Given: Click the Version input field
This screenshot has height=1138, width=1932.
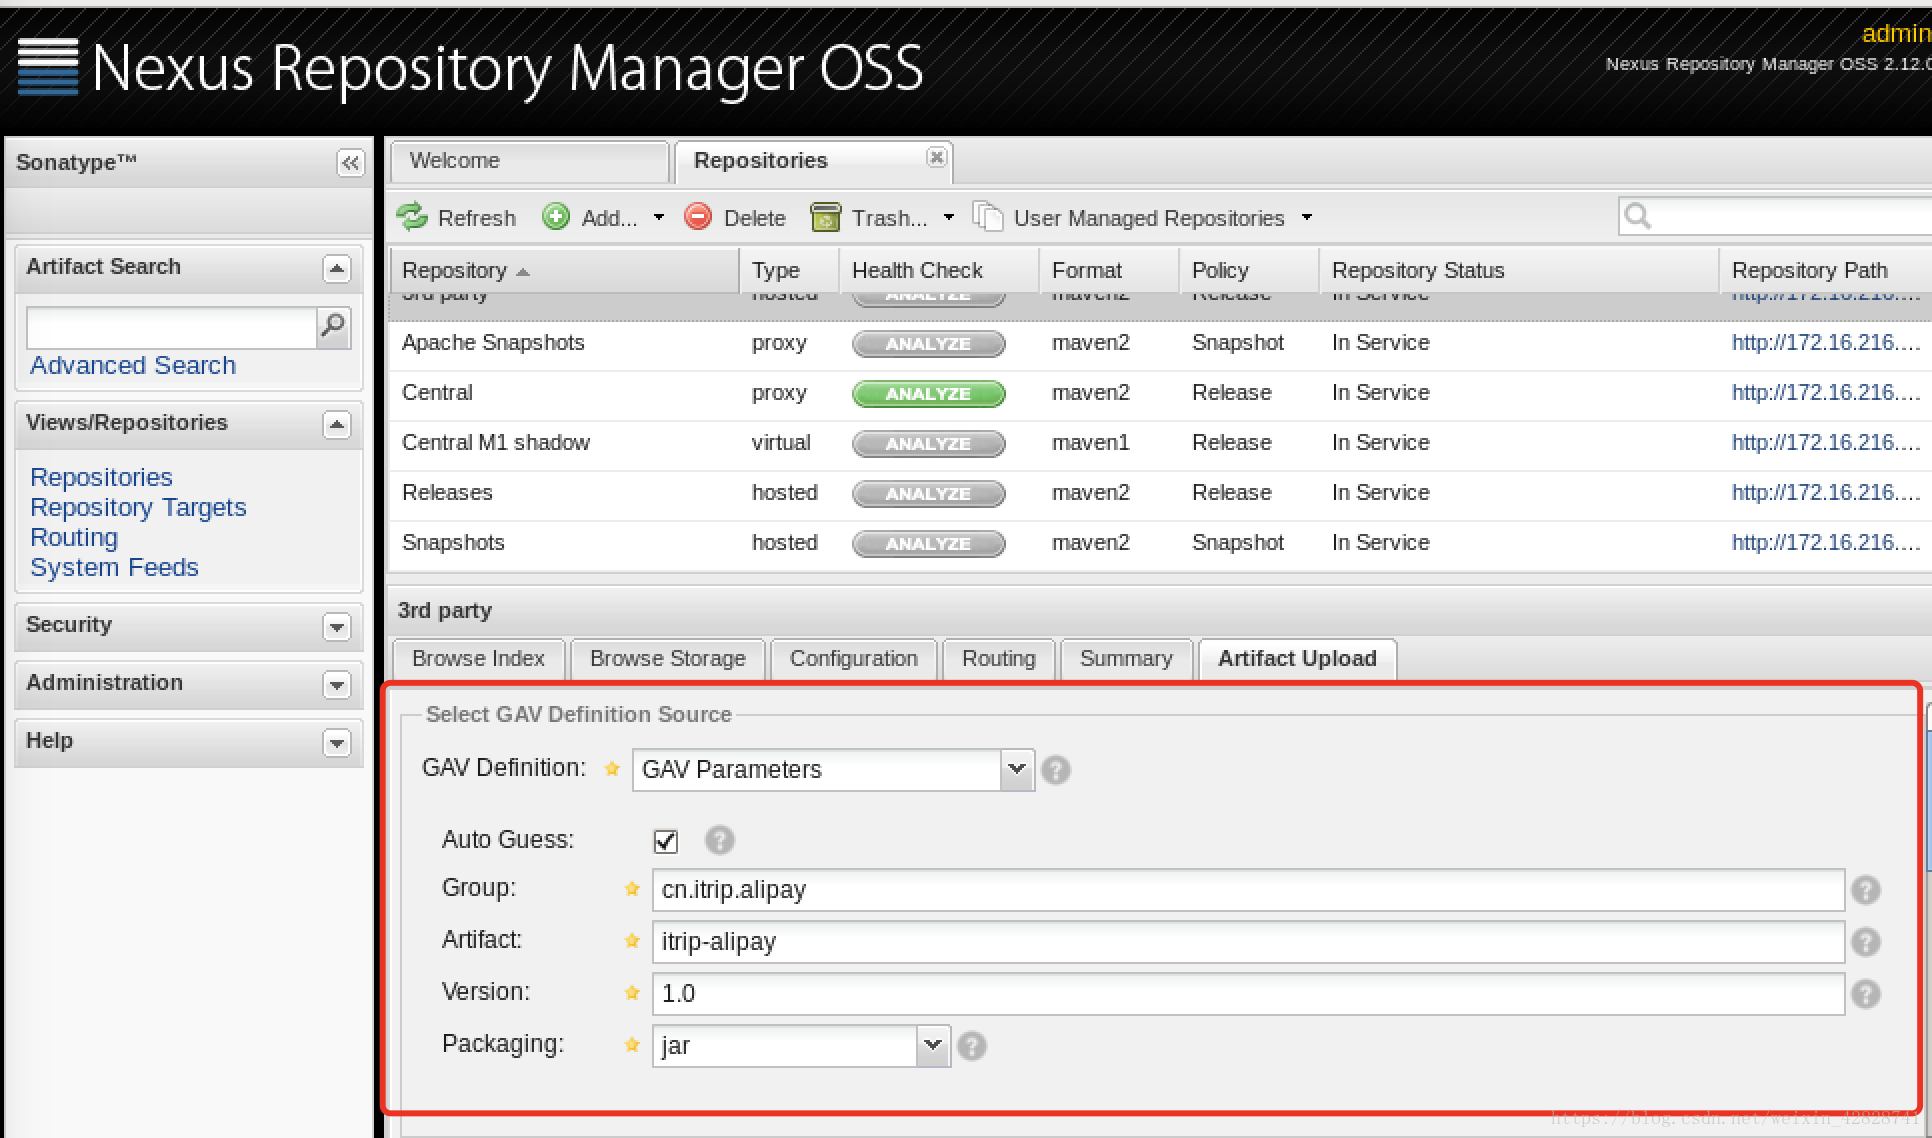Looking at the screenshot, I should (1248, 994).
